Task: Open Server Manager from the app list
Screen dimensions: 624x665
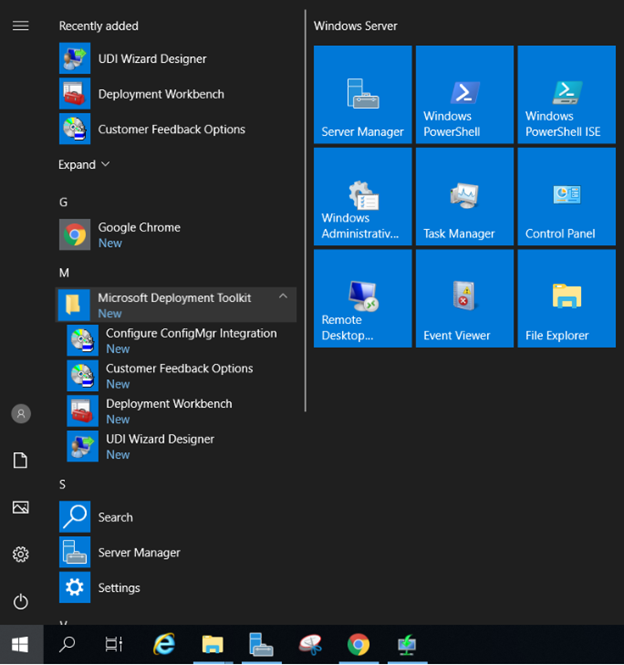Action: (177, 552)
